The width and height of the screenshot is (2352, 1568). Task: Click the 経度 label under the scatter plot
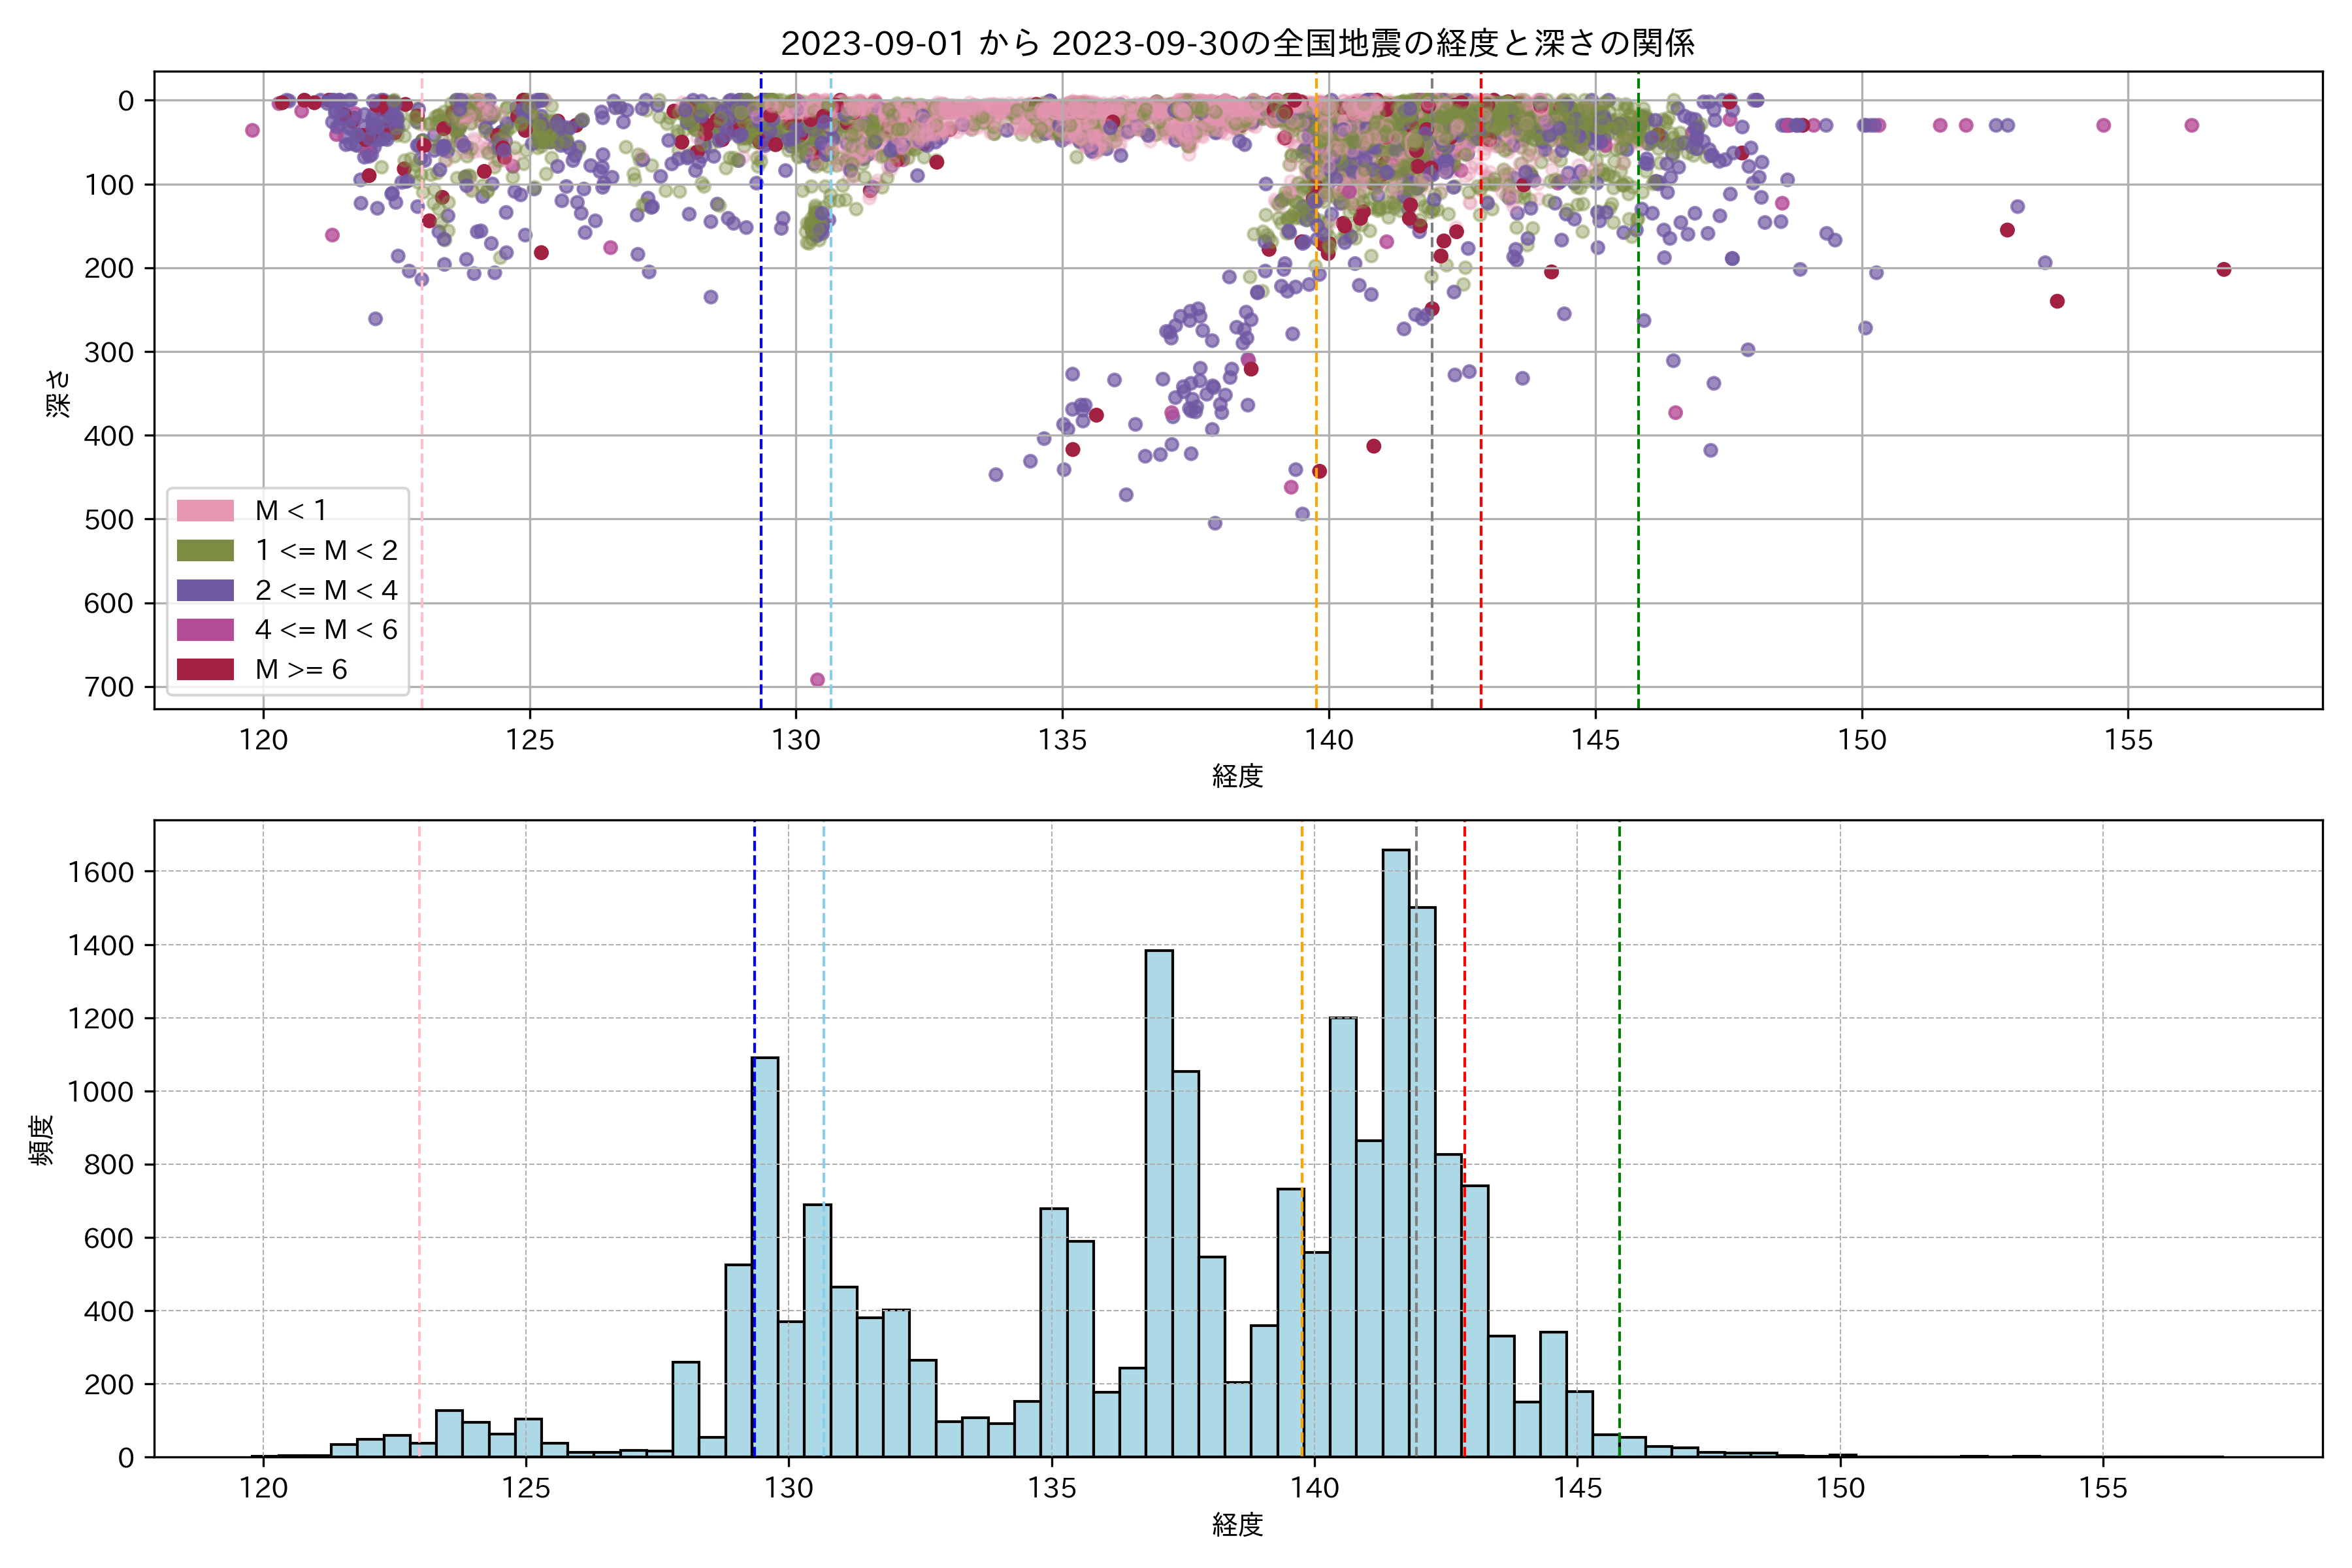pos(1237,776)
